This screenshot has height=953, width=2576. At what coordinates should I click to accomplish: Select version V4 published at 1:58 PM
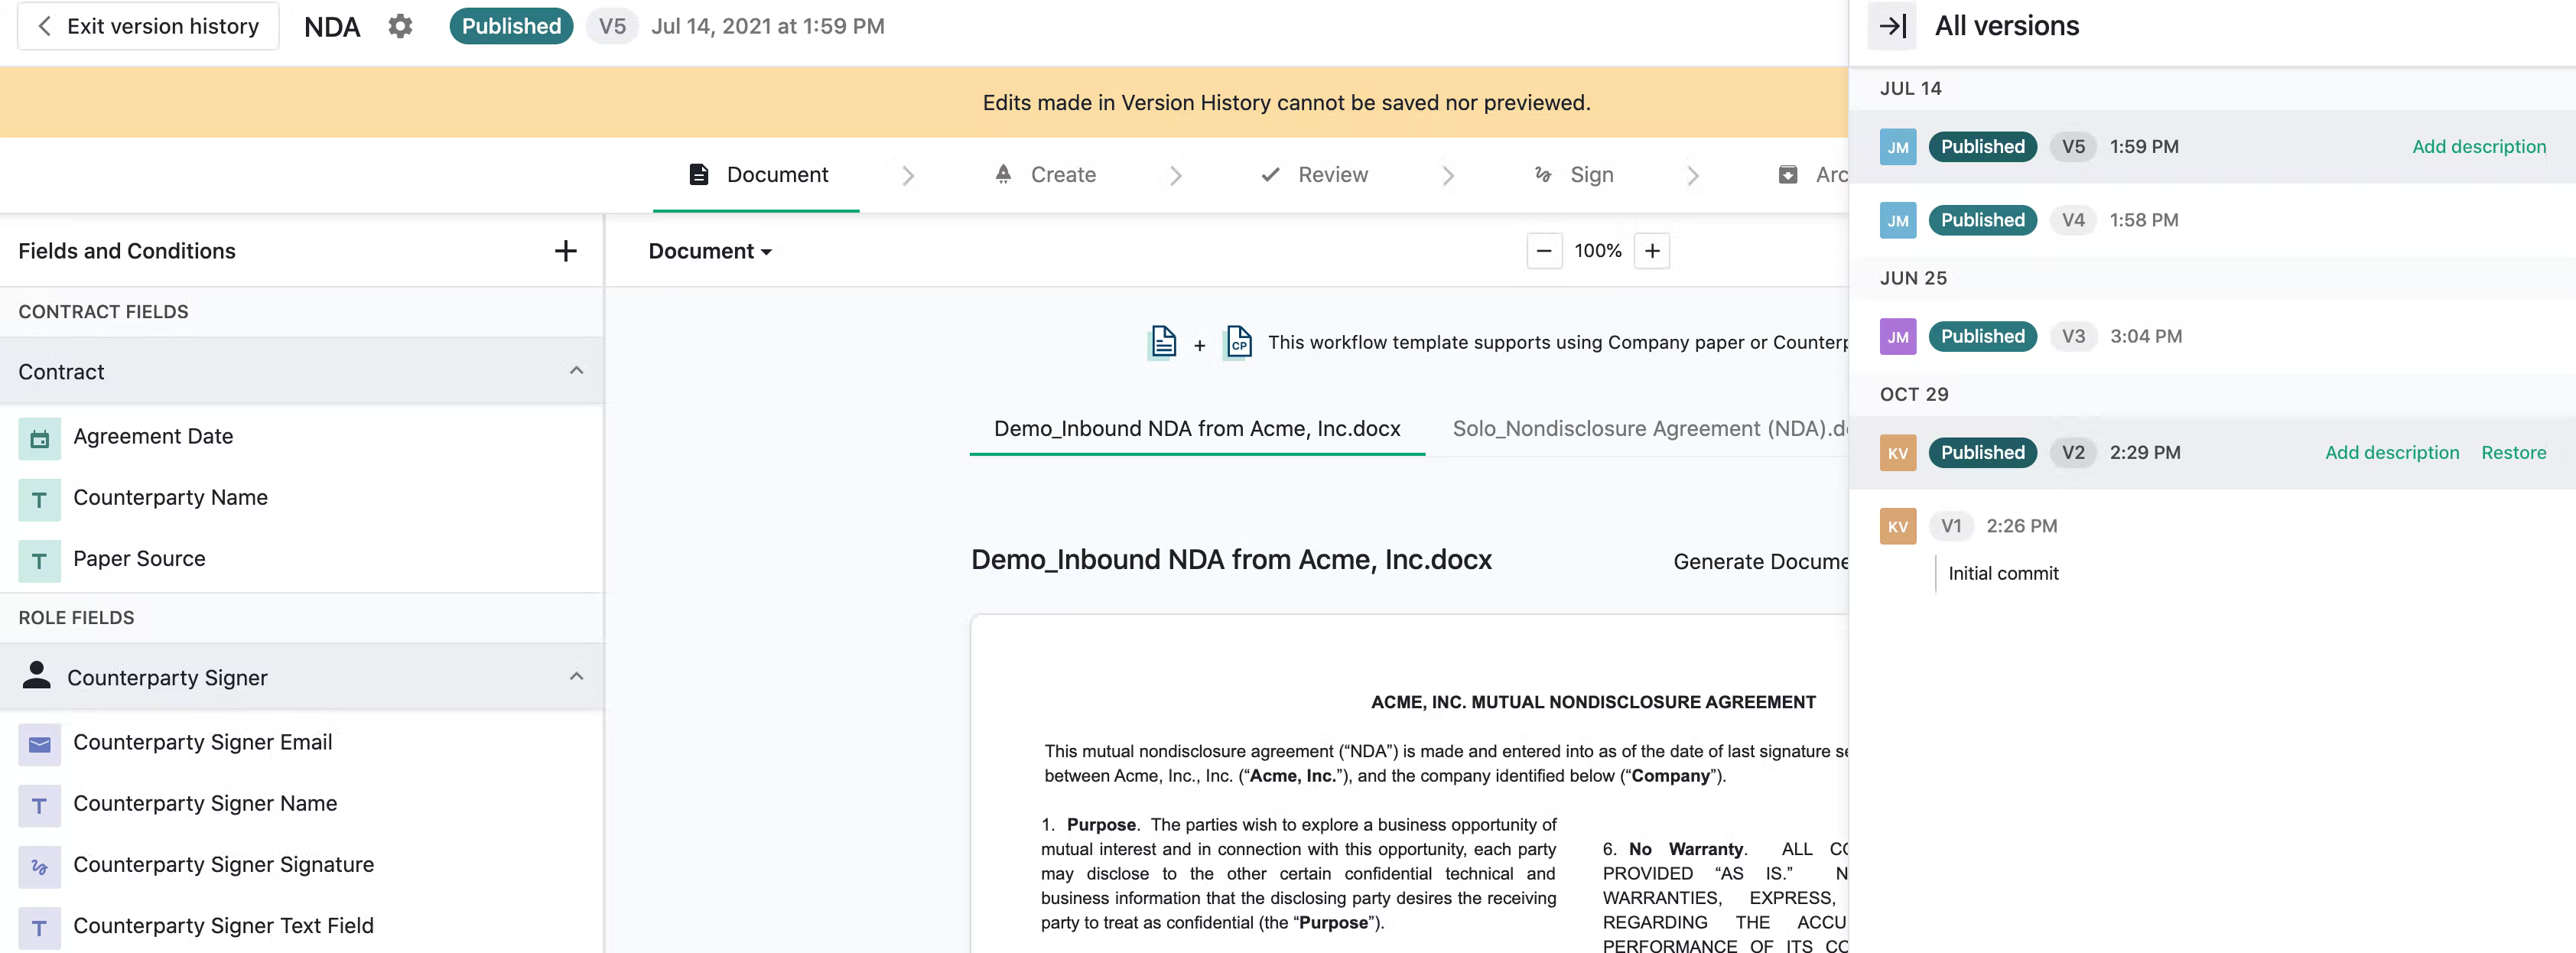point(2142,220)
